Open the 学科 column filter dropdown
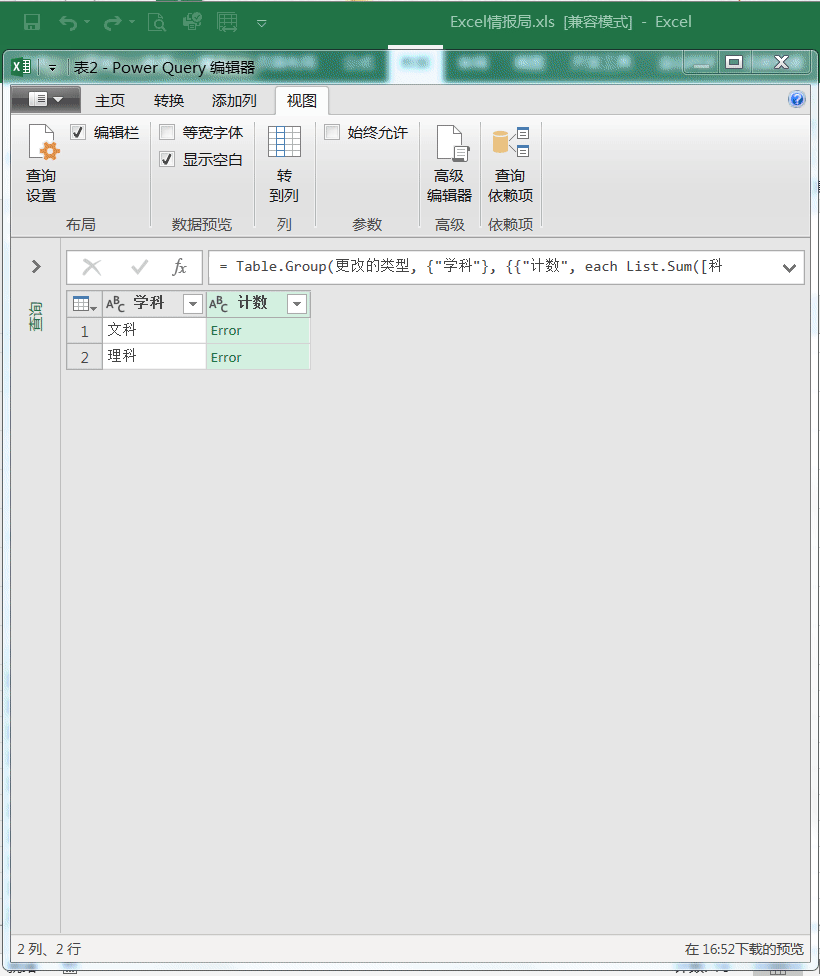Image resolution: width=820 pixels, height=976 pixels. point(193,304)
